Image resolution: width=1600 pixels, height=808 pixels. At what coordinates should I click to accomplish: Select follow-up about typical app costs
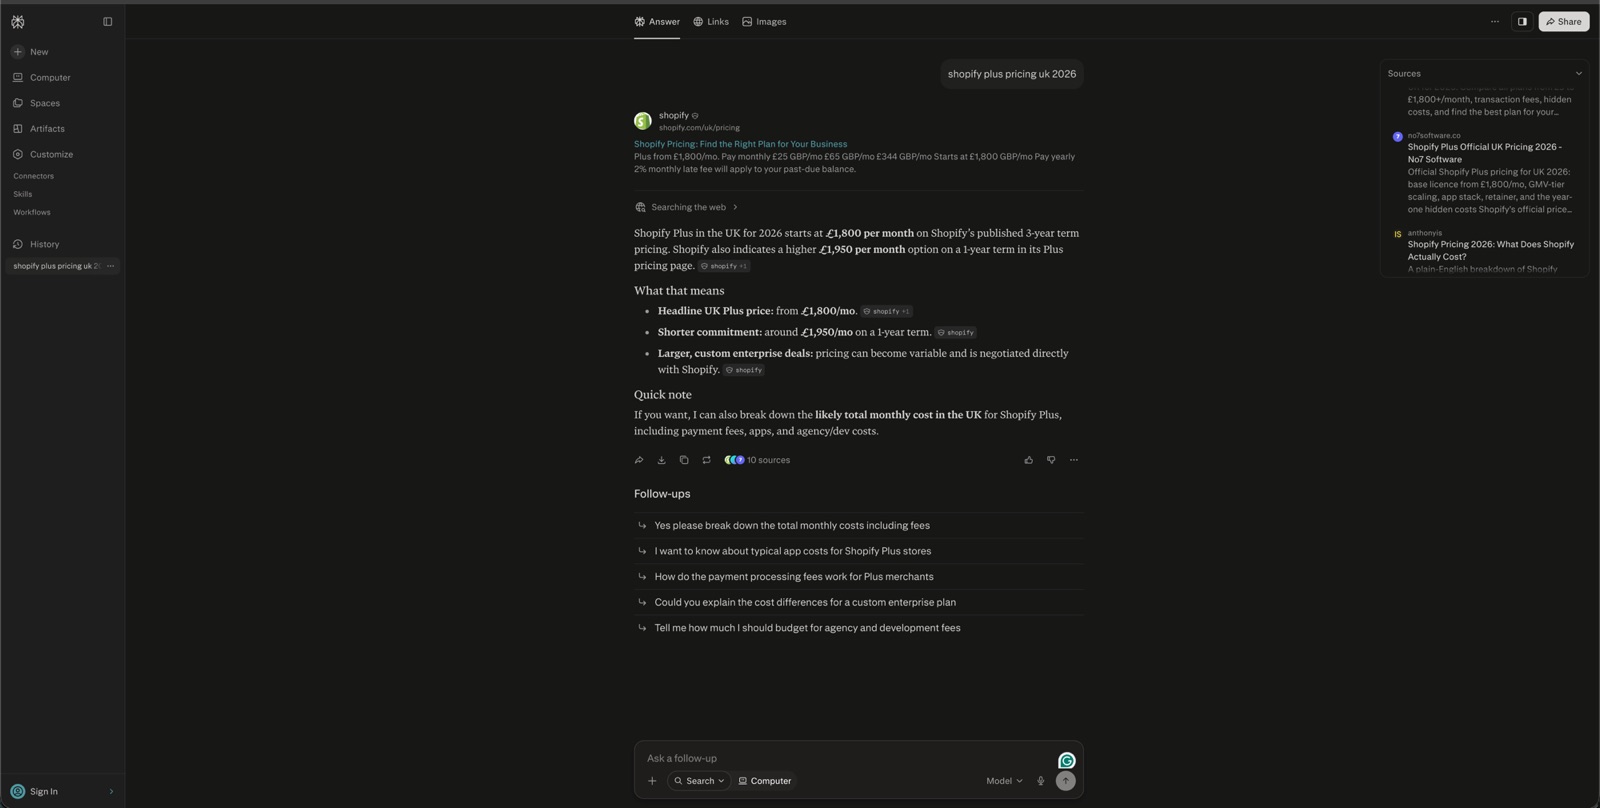coord(858,551)
